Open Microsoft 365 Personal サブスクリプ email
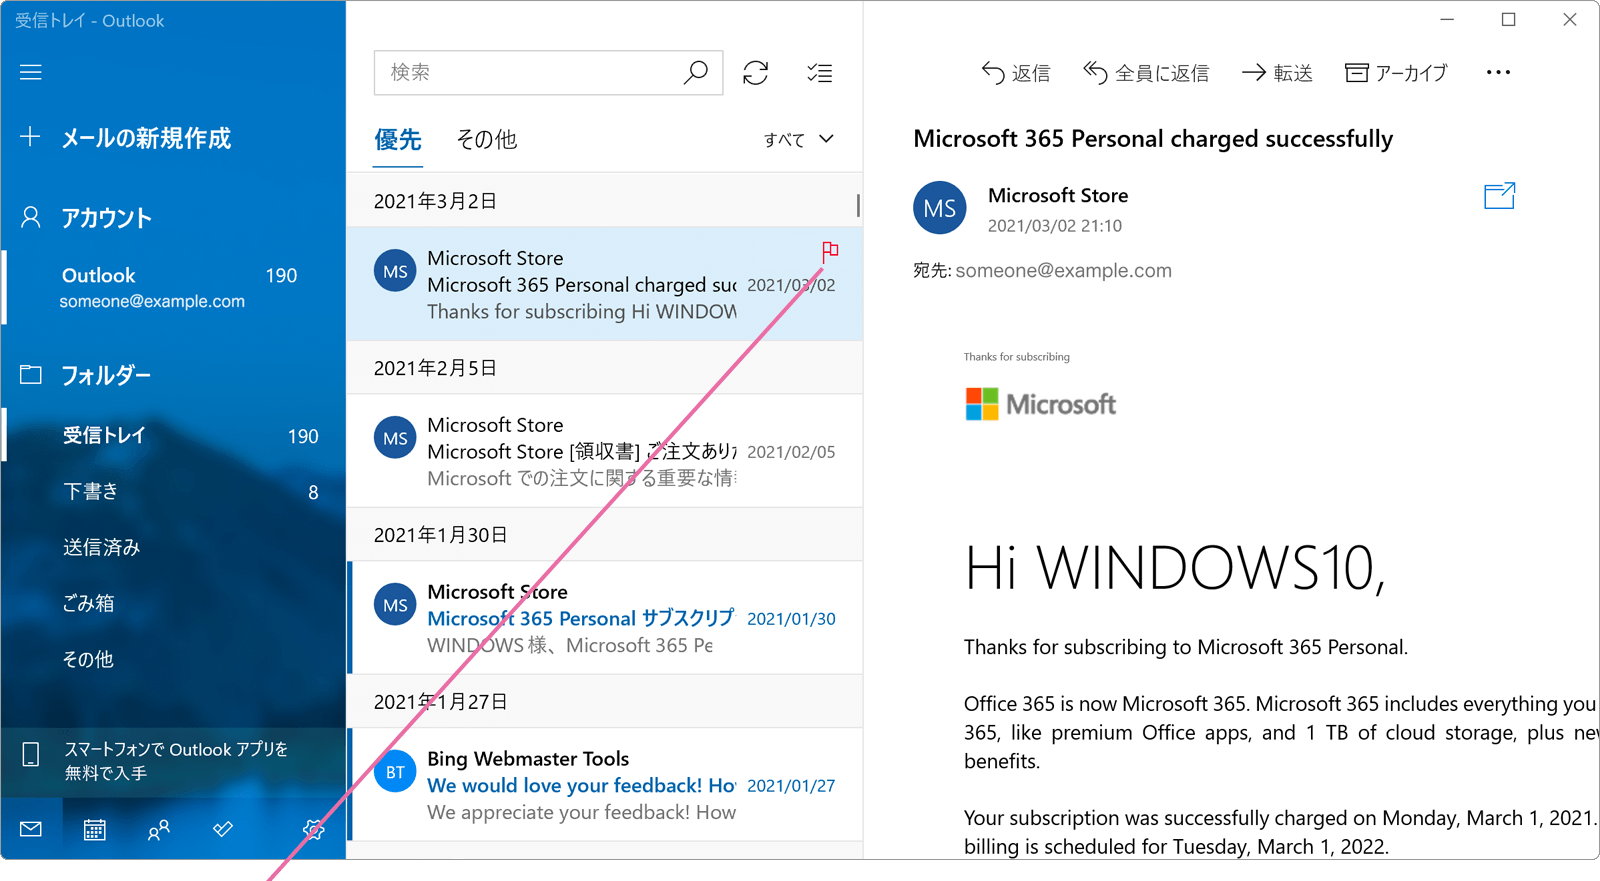The height and width of the screenshot is (881, 1600). pyautogui.click(x=605, y=618)
